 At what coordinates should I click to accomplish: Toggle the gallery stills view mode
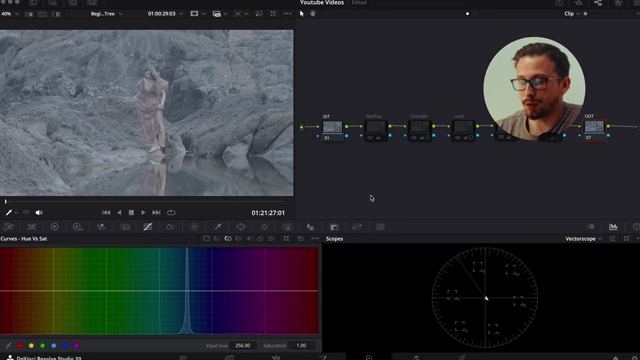56,14
